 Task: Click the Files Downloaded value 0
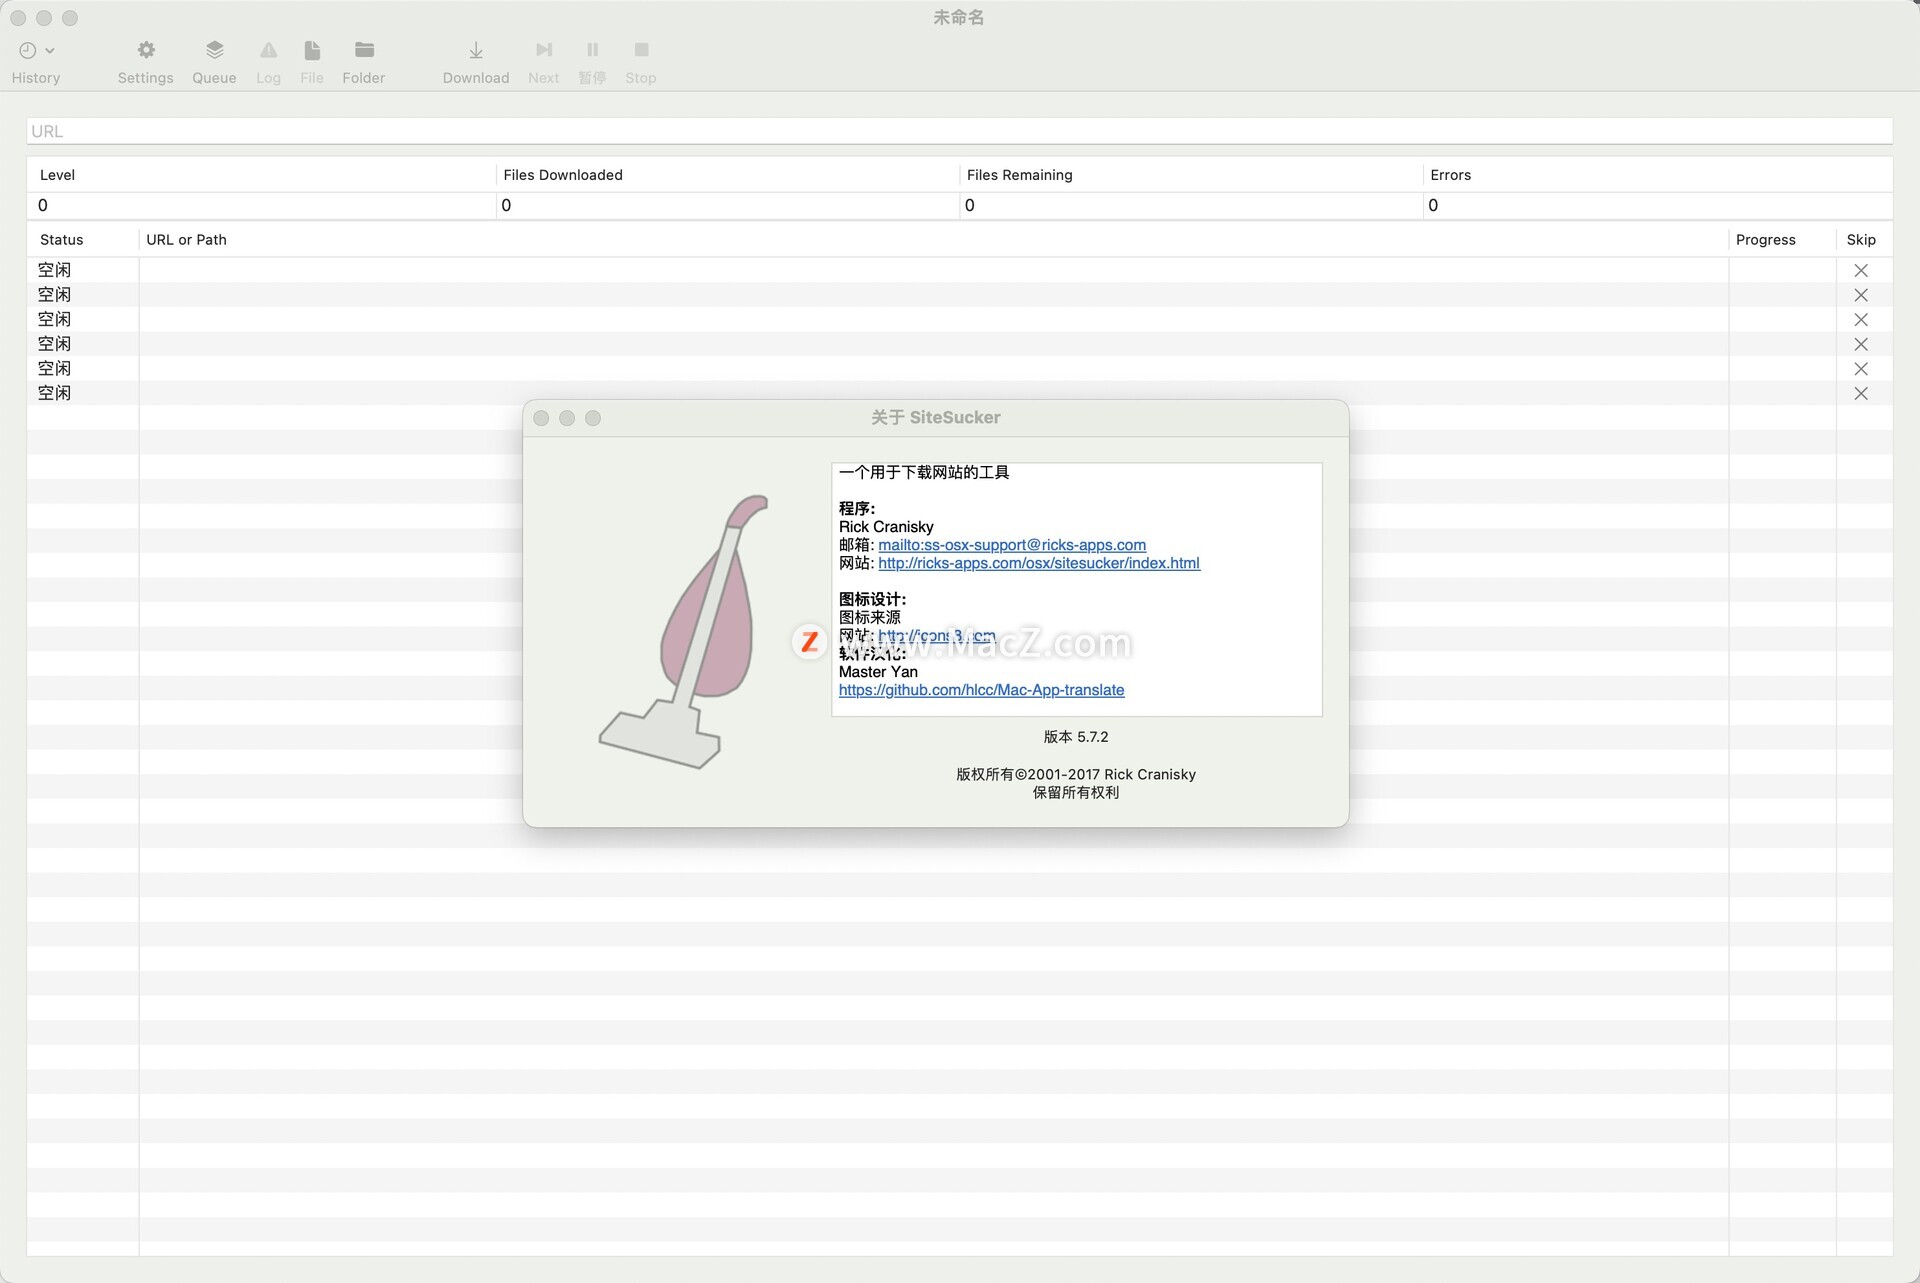coord(506,205)
